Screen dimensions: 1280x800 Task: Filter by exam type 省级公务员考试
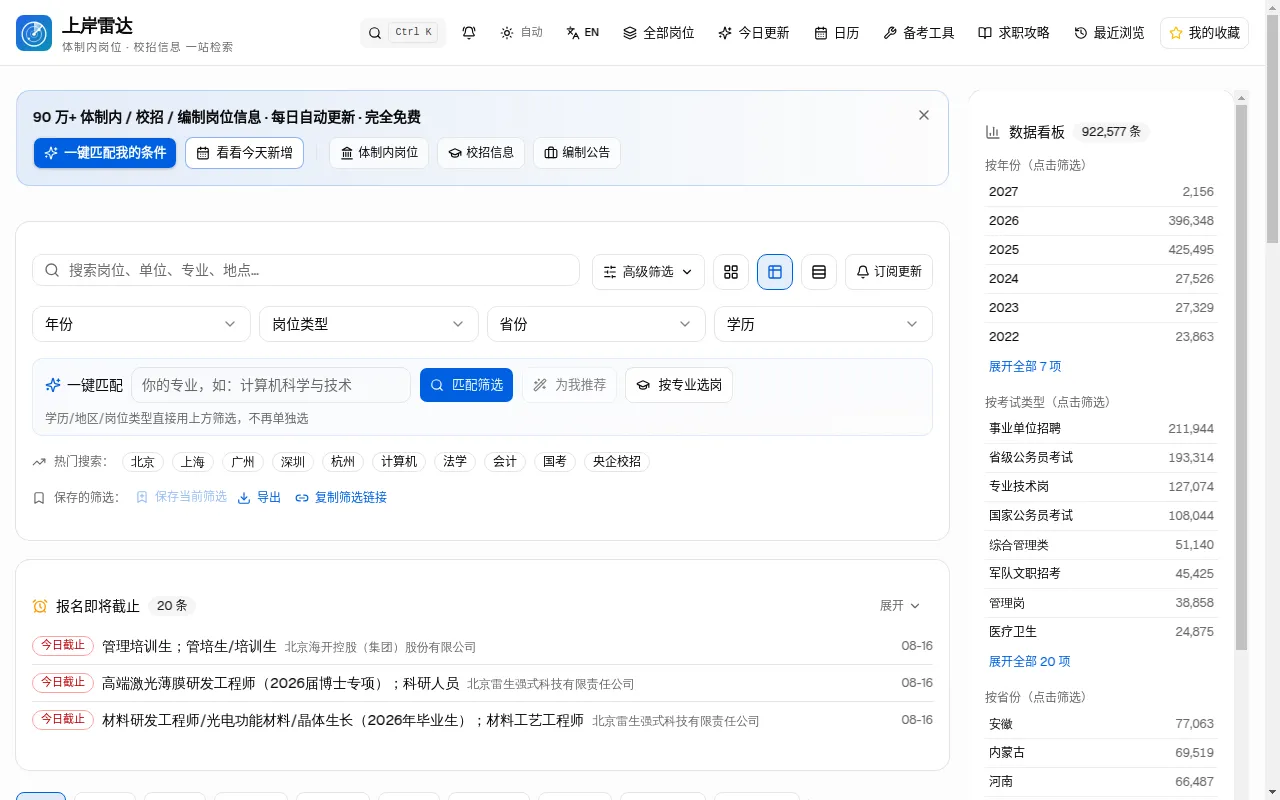(1101, 458)
